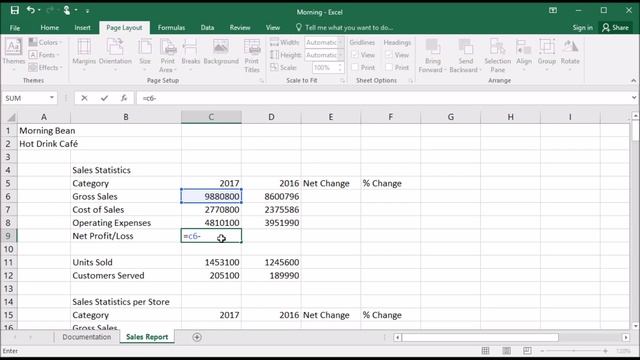Click the Save icon in the title bar
640x360 pixels.
pos(15,10)
